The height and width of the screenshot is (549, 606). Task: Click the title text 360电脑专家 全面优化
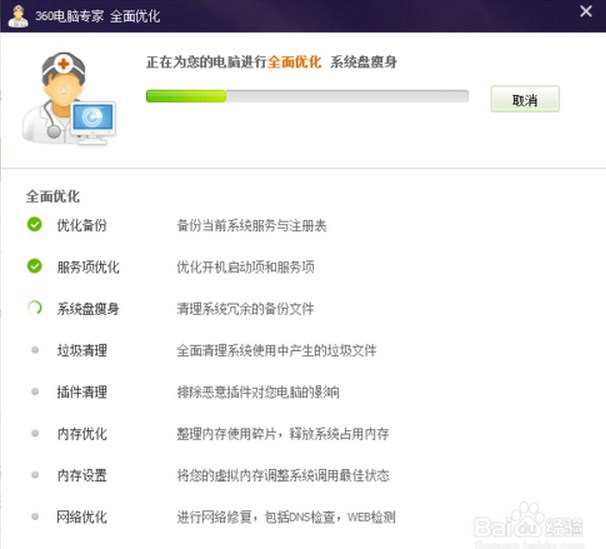pos(97,16)
